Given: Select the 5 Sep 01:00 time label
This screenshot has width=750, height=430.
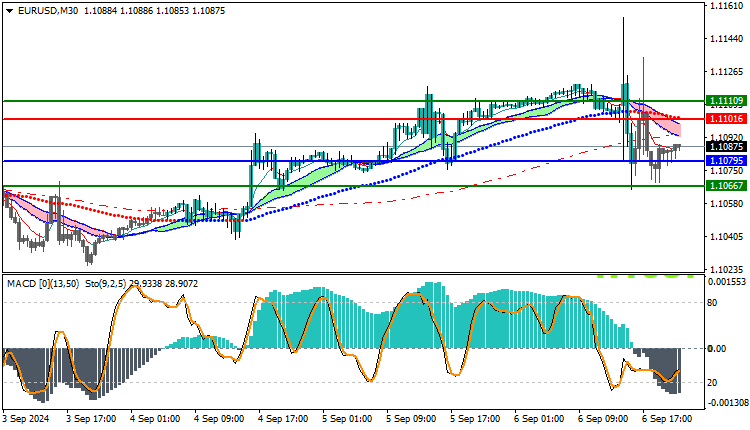Looking at the screenshot, I should point(347,419).
